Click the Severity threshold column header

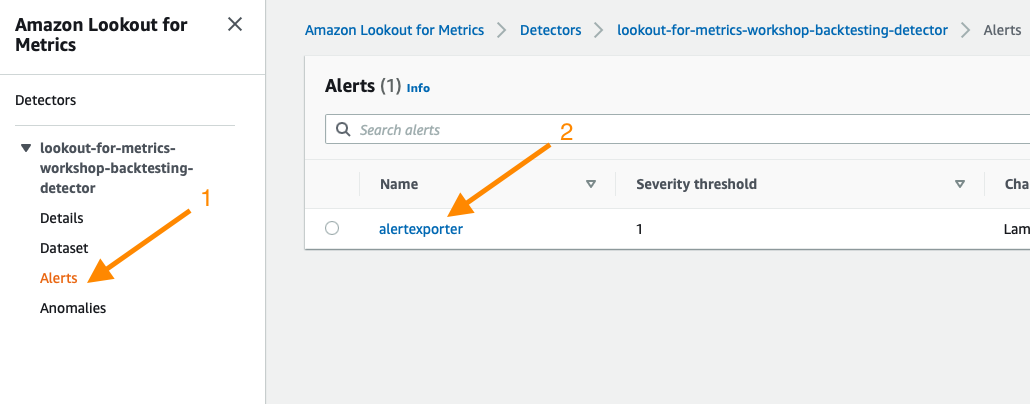click(696, 185)
